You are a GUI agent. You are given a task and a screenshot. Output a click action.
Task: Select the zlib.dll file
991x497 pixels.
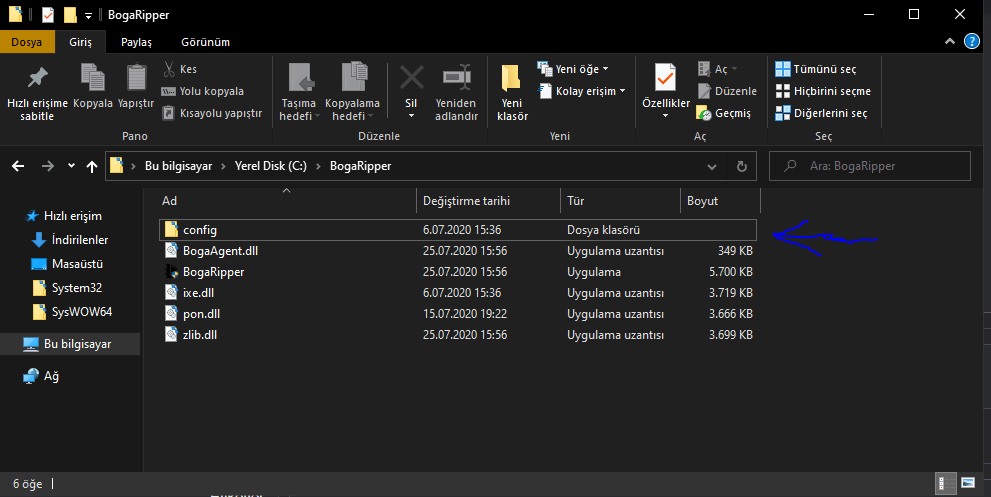pyautogui.click(x=458, y=334)
